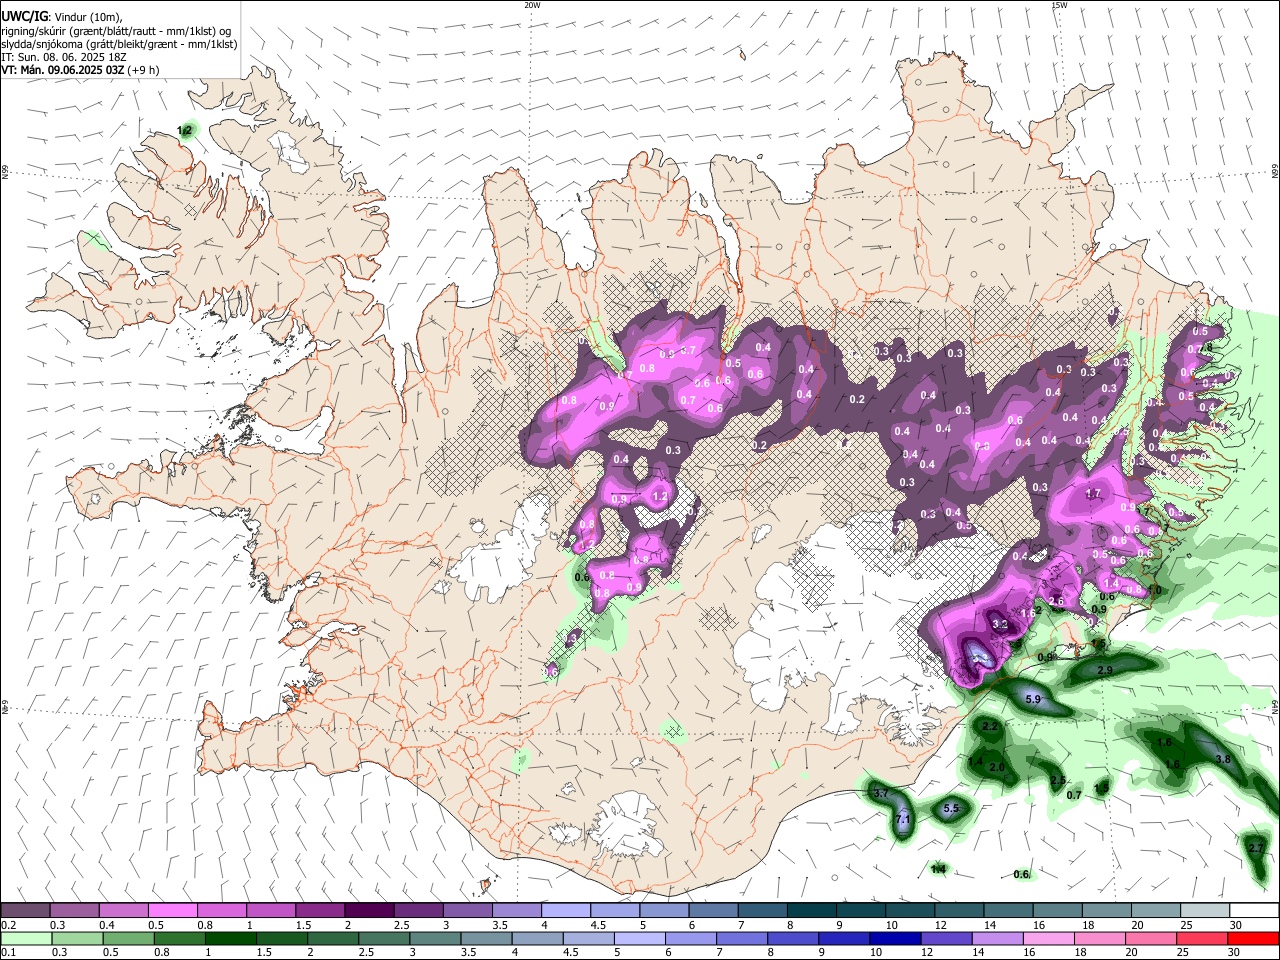Viewport: 1280px width, 960px height.
Task: Click the 5.5 precipitation value
Action: point(951,808)
